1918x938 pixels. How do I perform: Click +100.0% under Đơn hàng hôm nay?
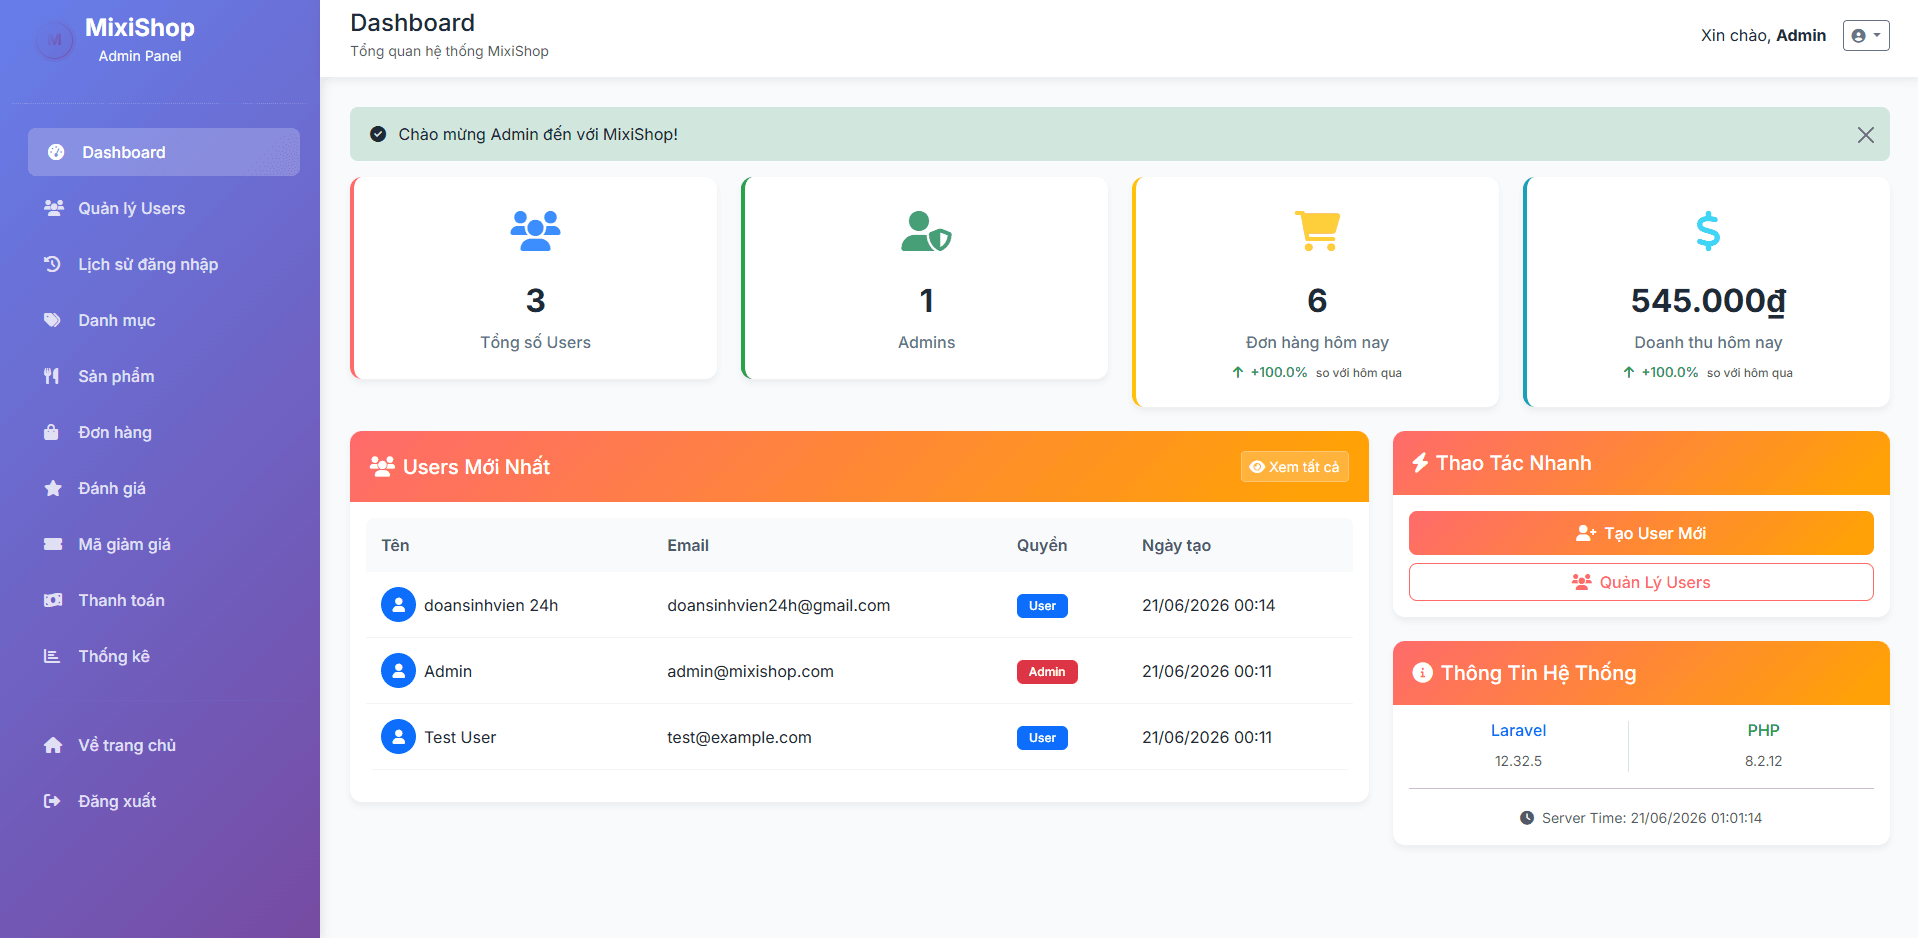[x=1278, y=372]
